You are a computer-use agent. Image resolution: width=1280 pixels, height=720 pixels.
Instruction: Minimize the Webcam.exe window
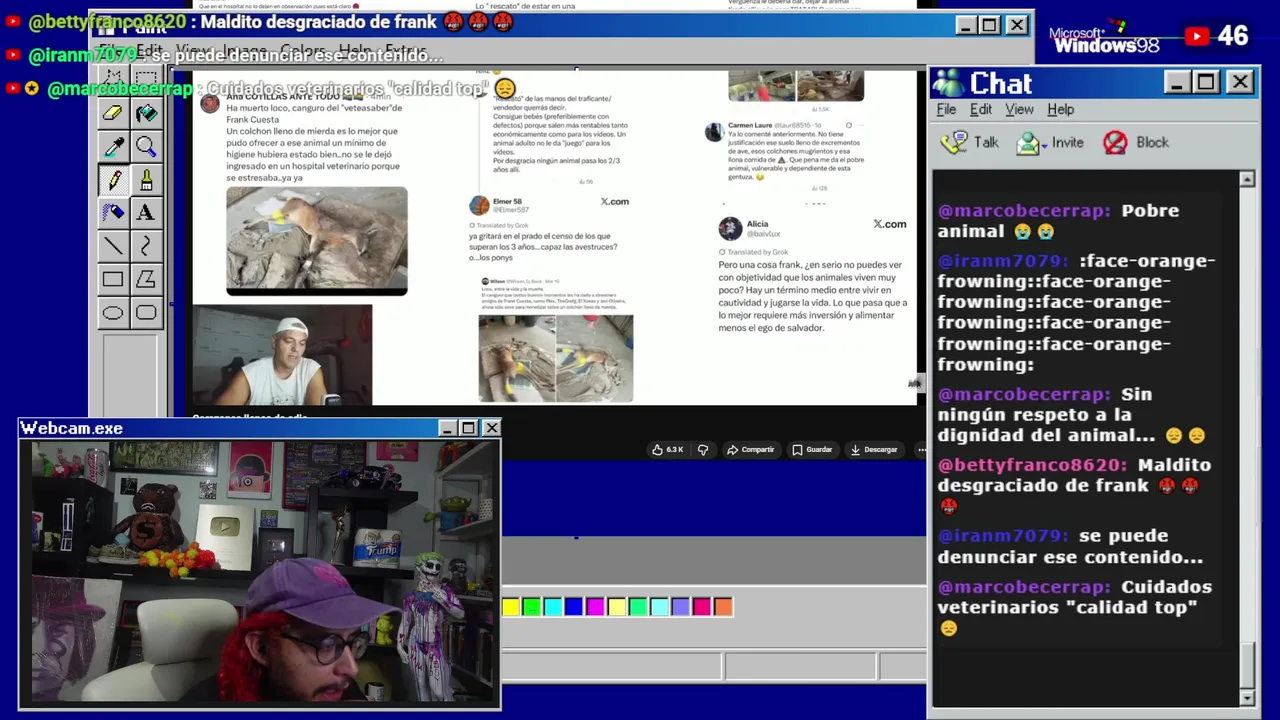coord(447,429)
